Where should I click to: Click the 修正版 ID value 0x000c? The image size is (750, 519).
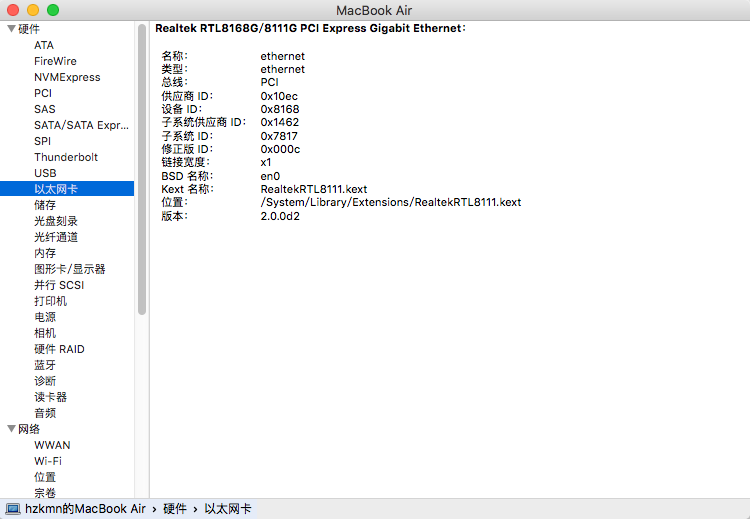(280, 149)
